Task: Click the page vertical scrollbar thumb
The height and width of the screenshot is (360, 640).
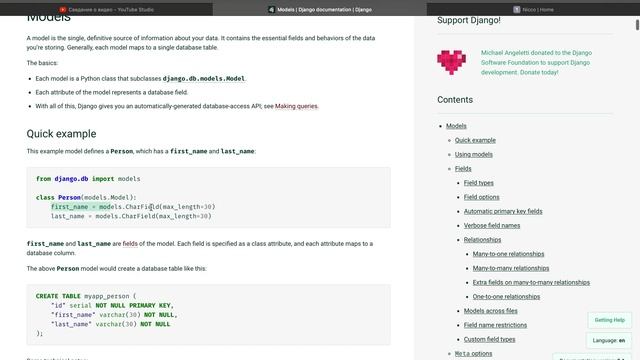Action: click(x=637, y=25)
